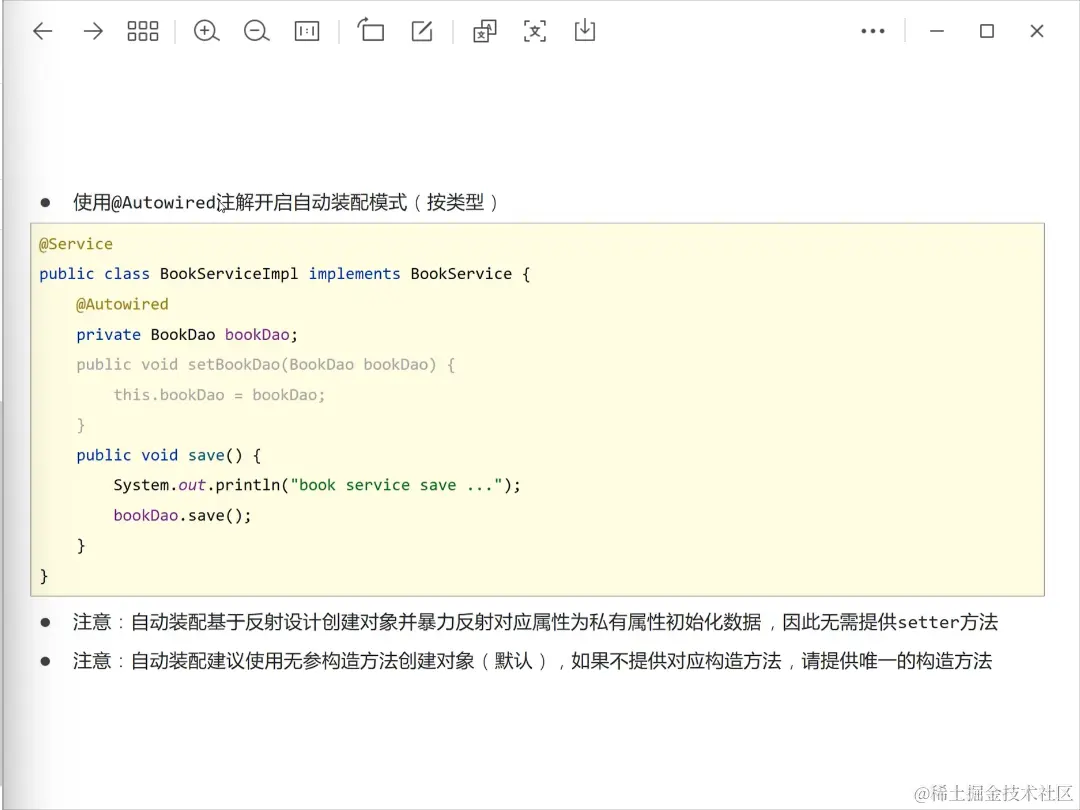The height and width of the screenshot is (810, 1080).
Task: Click the 'bookDao.save();' line
Action: (x=183, y=515)
